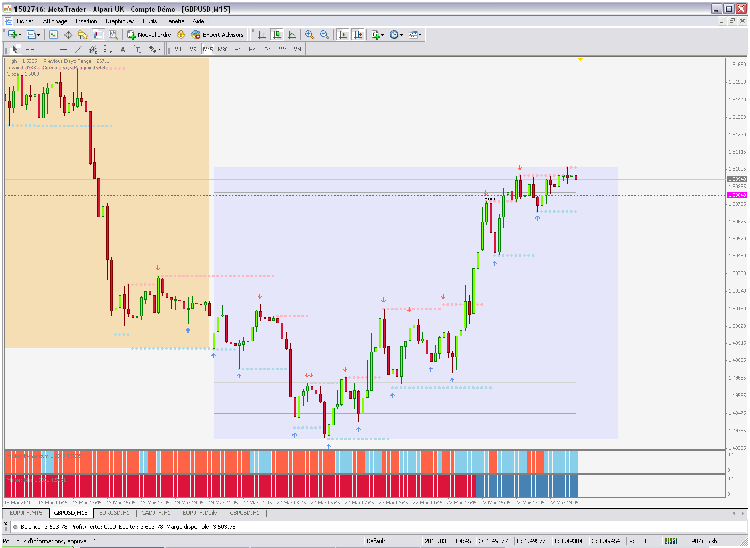Select the Trendline drawing tool
750x548 pixels.
pos(78,49)
